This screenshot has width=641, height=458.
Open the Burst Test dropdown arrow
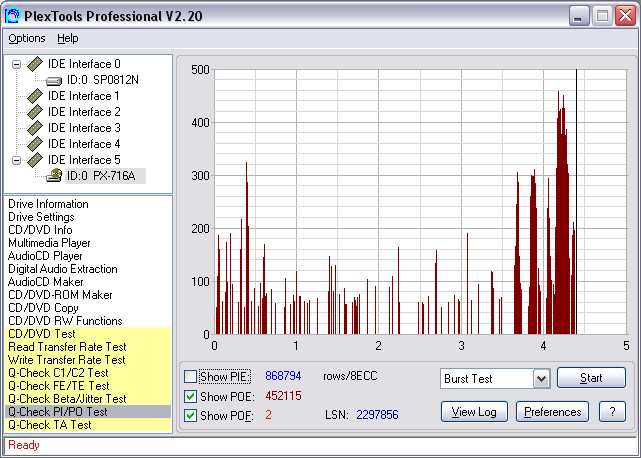point(541,379)
